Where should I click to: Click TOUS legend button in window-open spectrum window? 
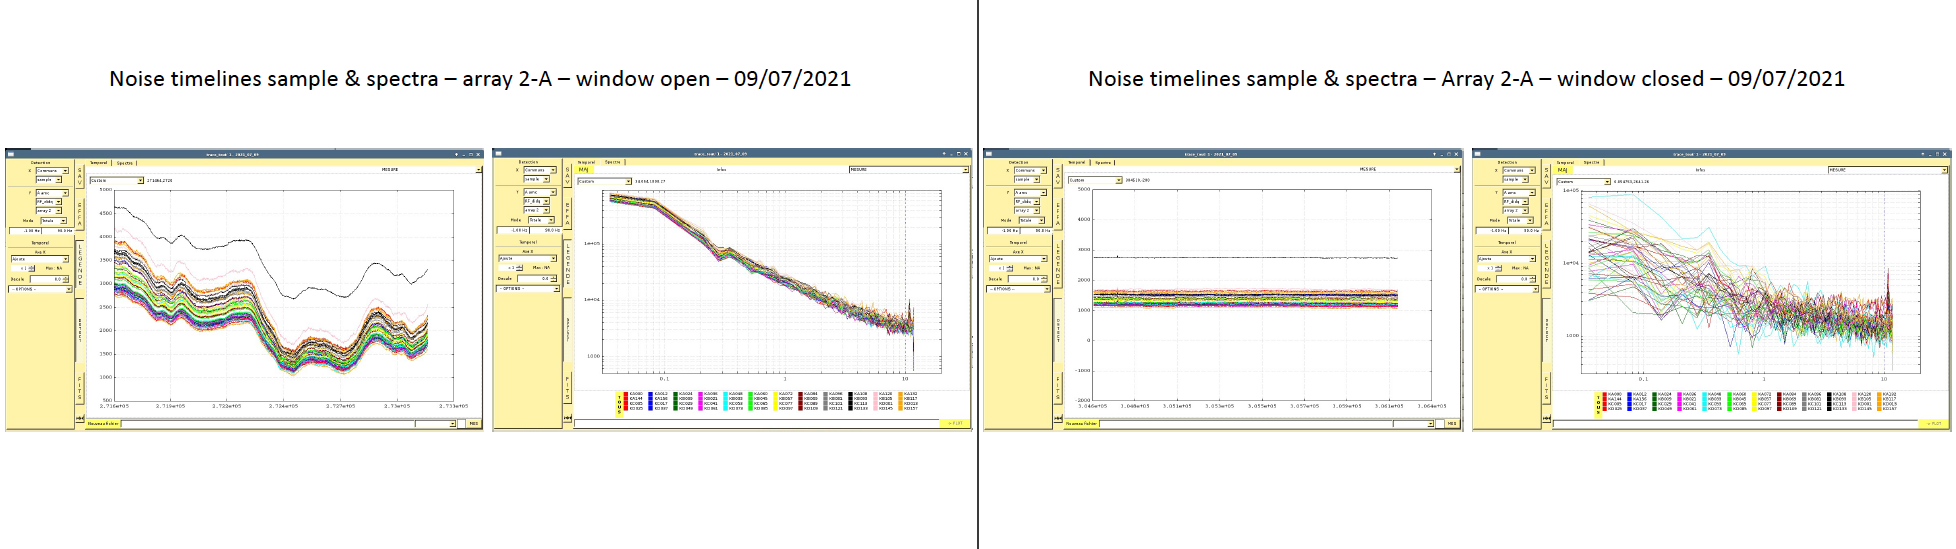point(618,402)
